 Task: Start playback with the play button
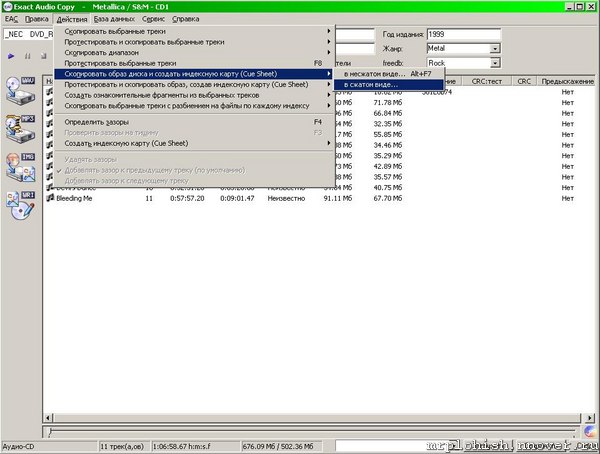point(11,56)
